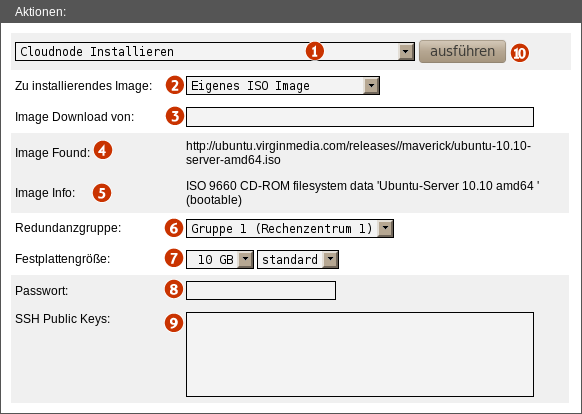582x414 pixels.
Task: Click the Passwort input field
Action: [261, 290]
